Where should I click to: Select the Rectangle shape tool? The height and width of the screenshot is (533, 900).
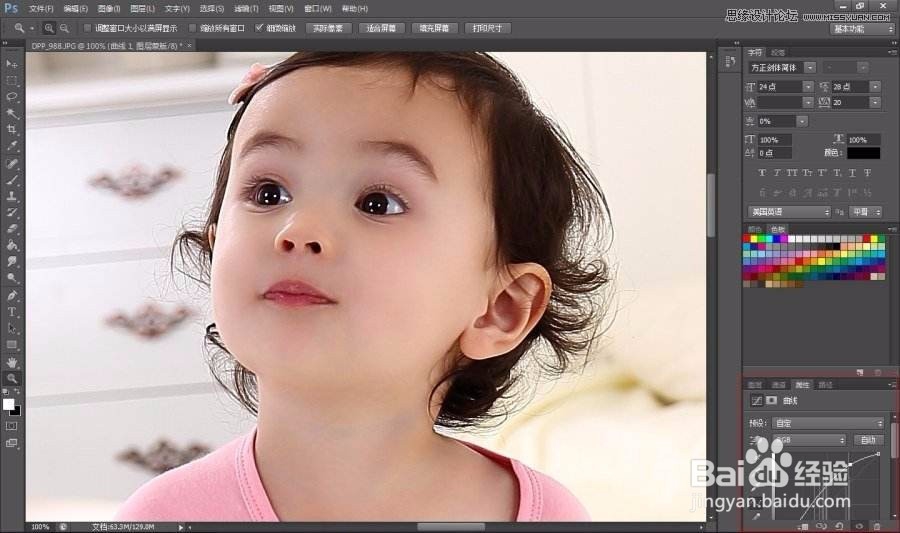point(11,345)
